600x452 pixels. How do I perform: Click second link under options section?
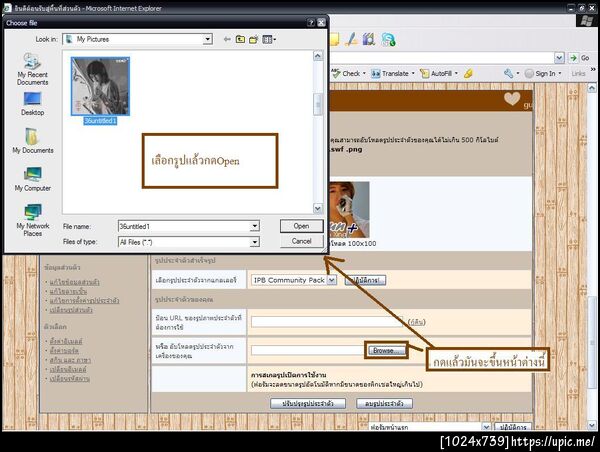(x=64, y=351)
